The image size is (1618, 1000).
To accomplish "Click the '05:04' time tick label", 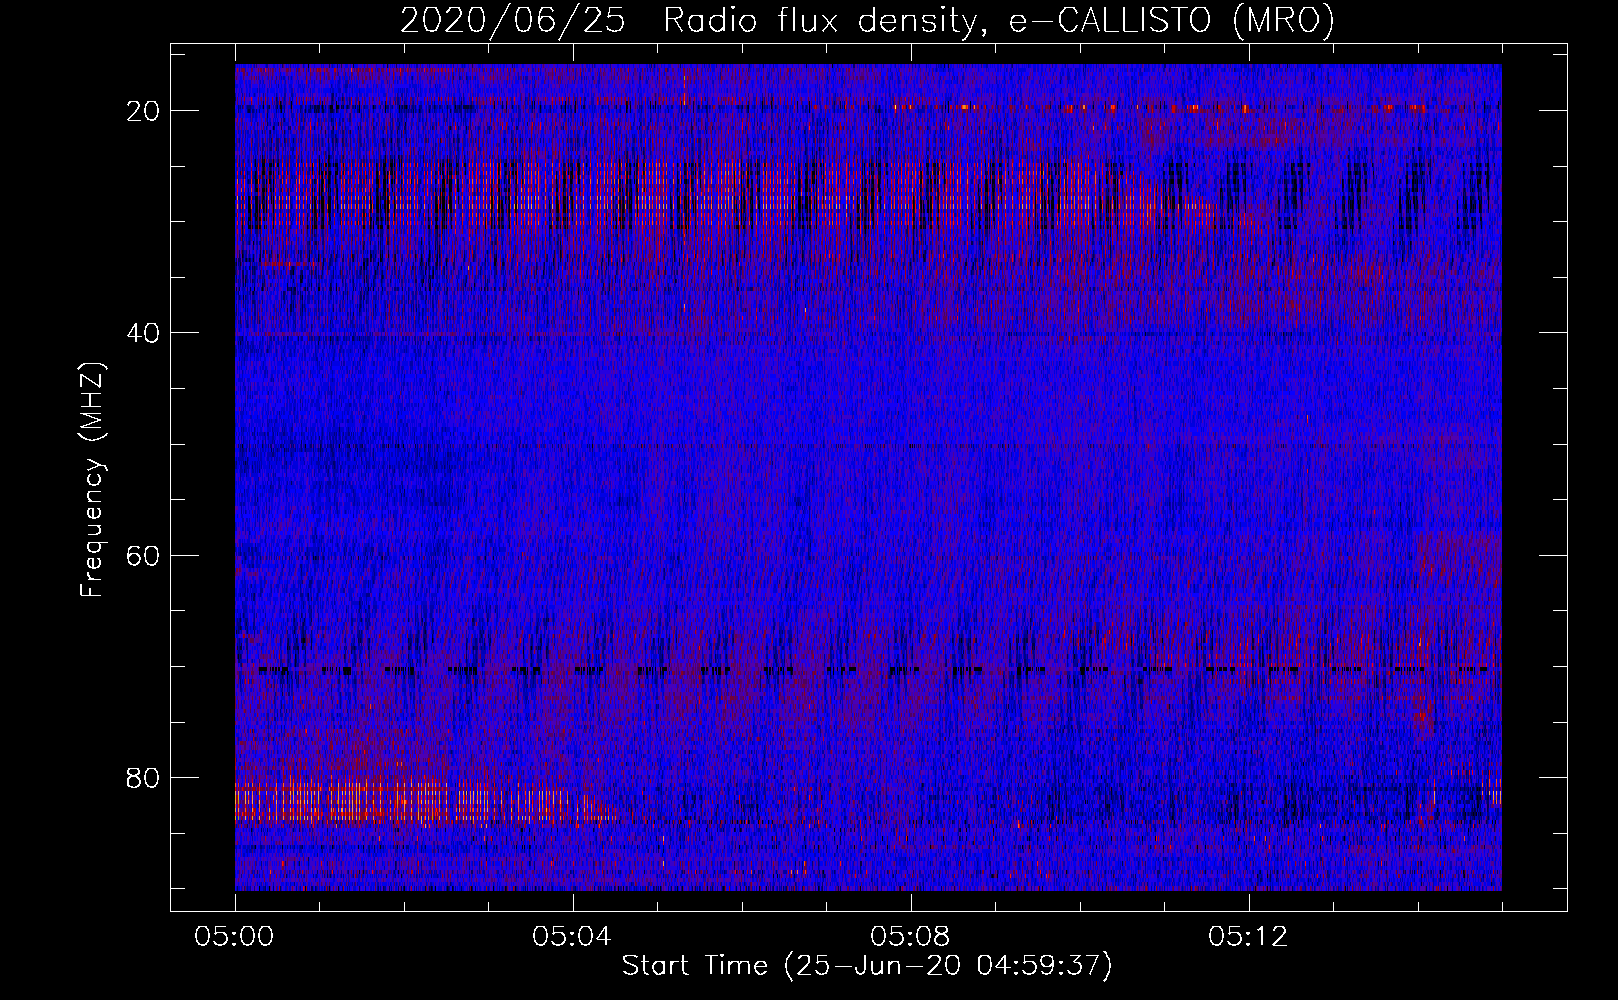I will pos(573,937).
